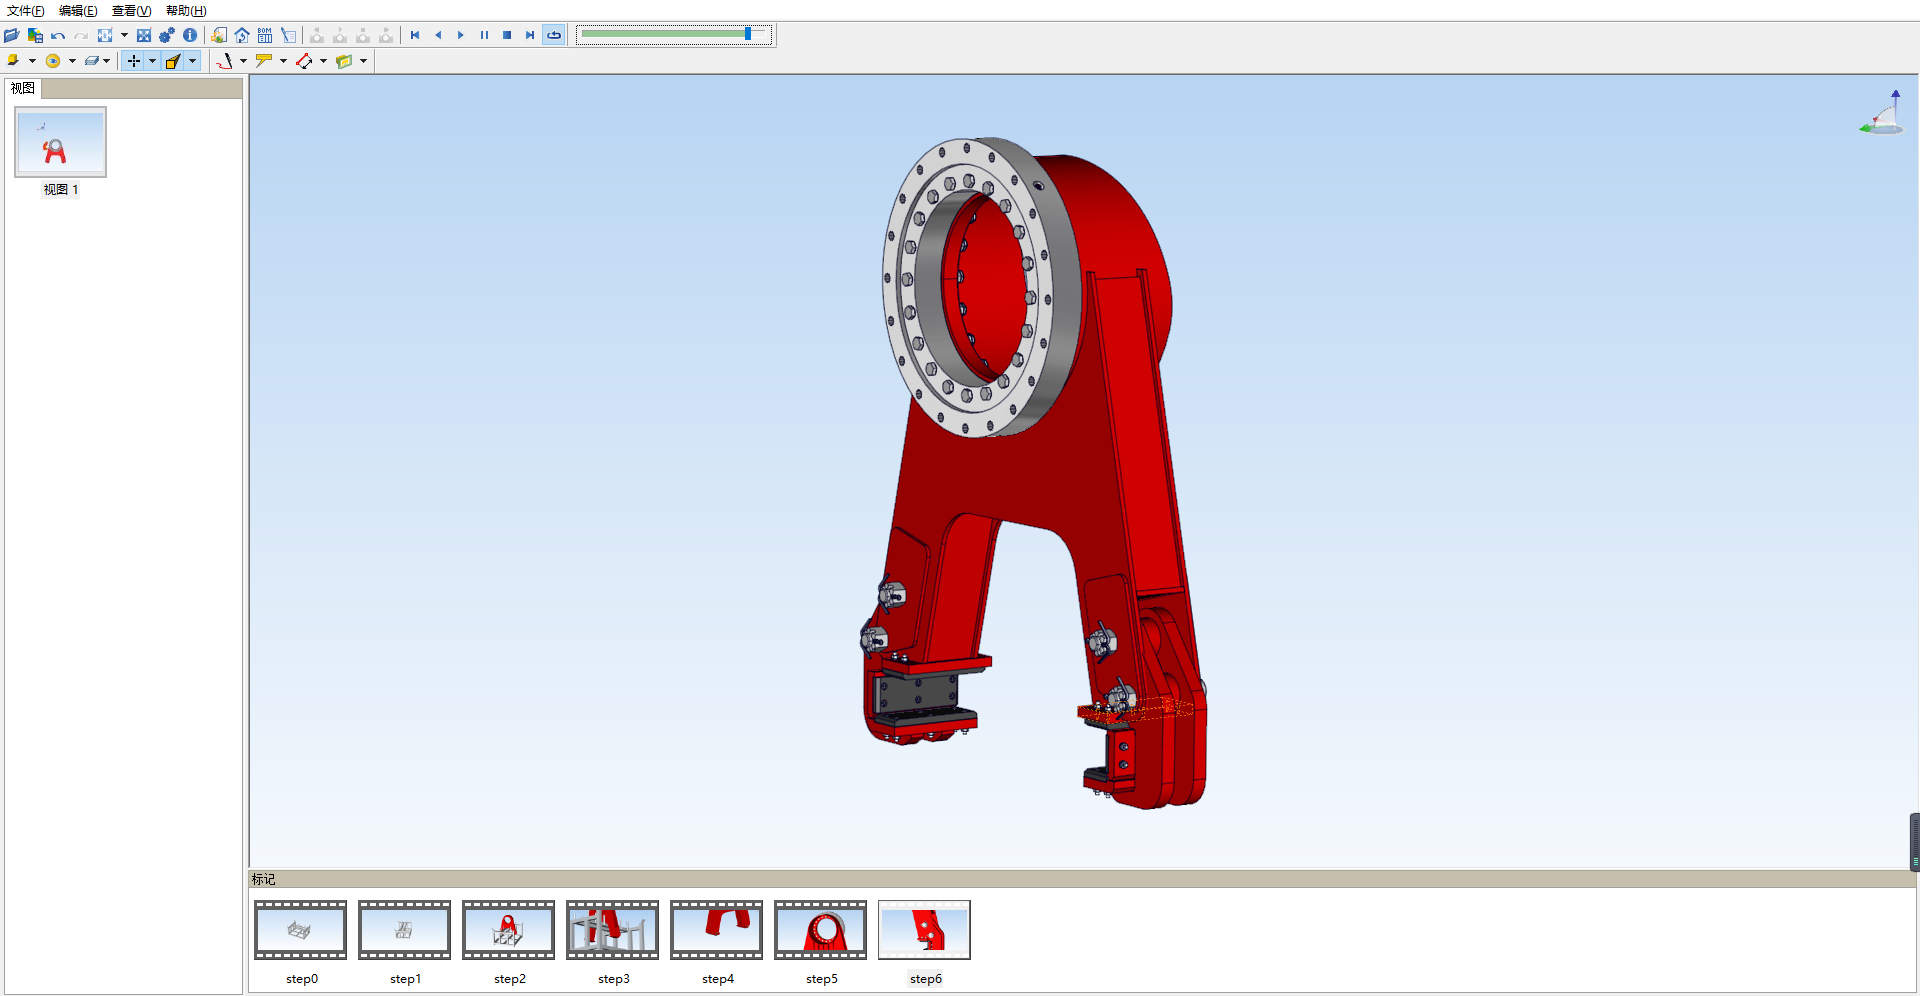The image size is (1920, 996).
Task: Open the green folder dropdown arrow
Action: click(x=363, y=61)
